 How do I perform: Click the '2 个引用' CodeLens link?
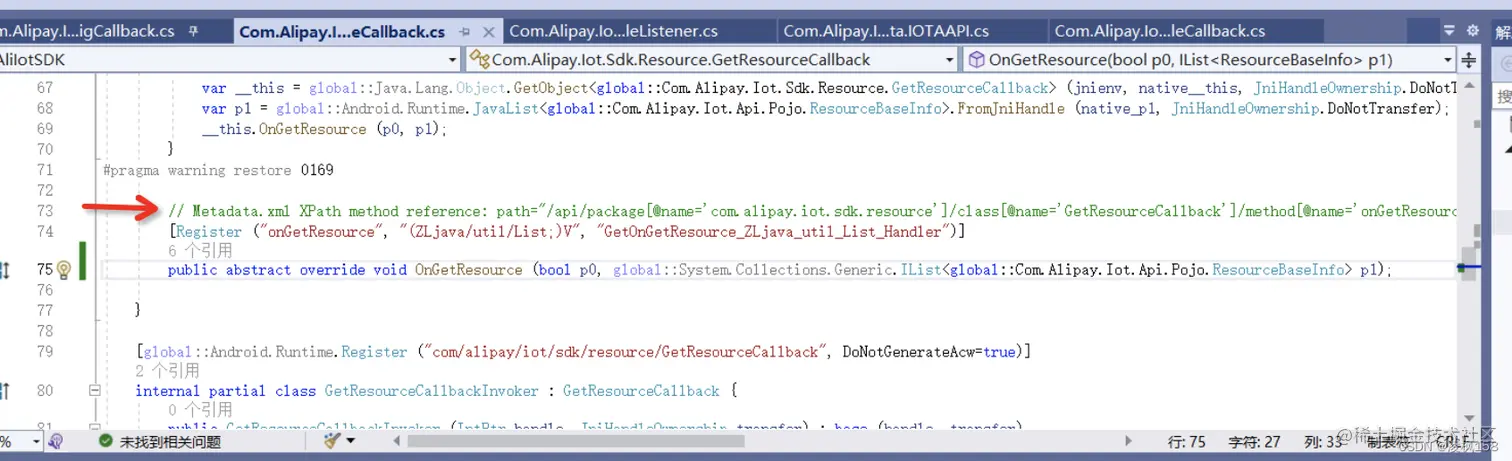[x=168, y=371]
